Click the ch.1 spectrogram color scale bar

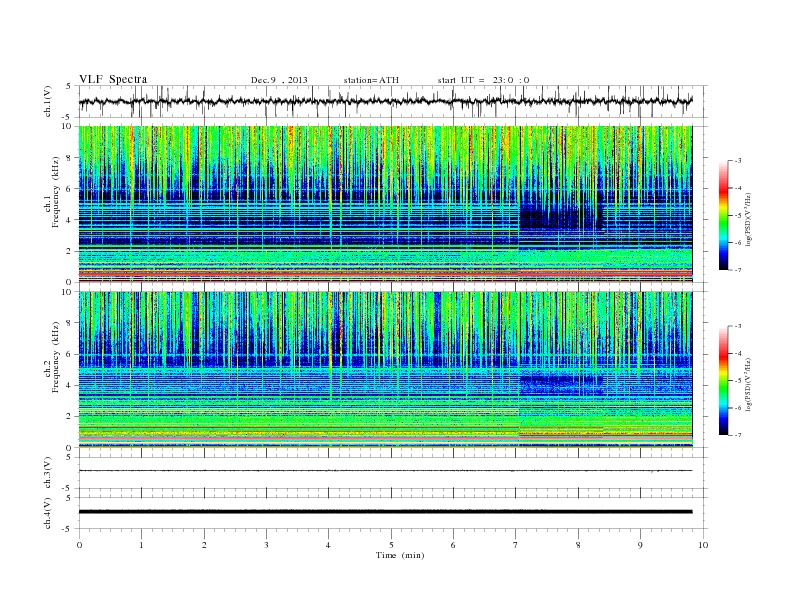(723, 215)
